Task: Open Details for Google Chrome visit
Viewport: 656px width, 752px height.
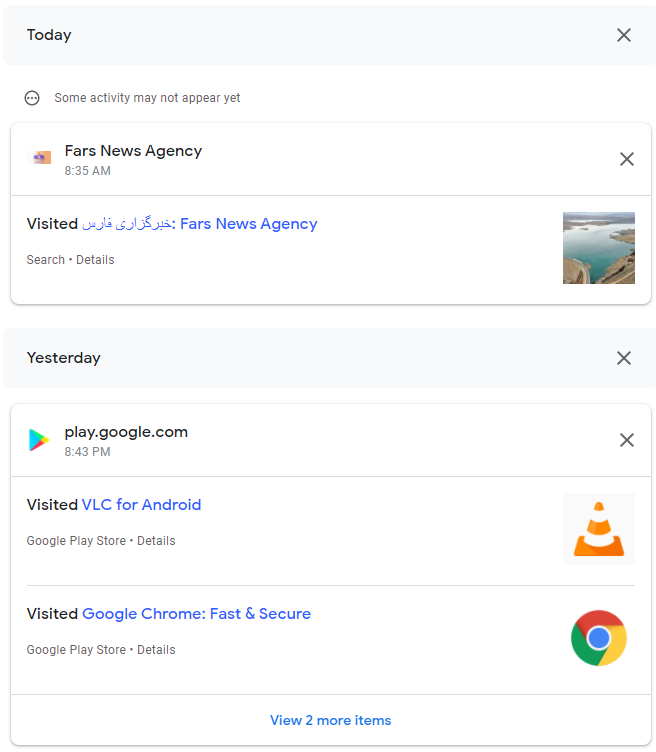Action: pos(156,650)
